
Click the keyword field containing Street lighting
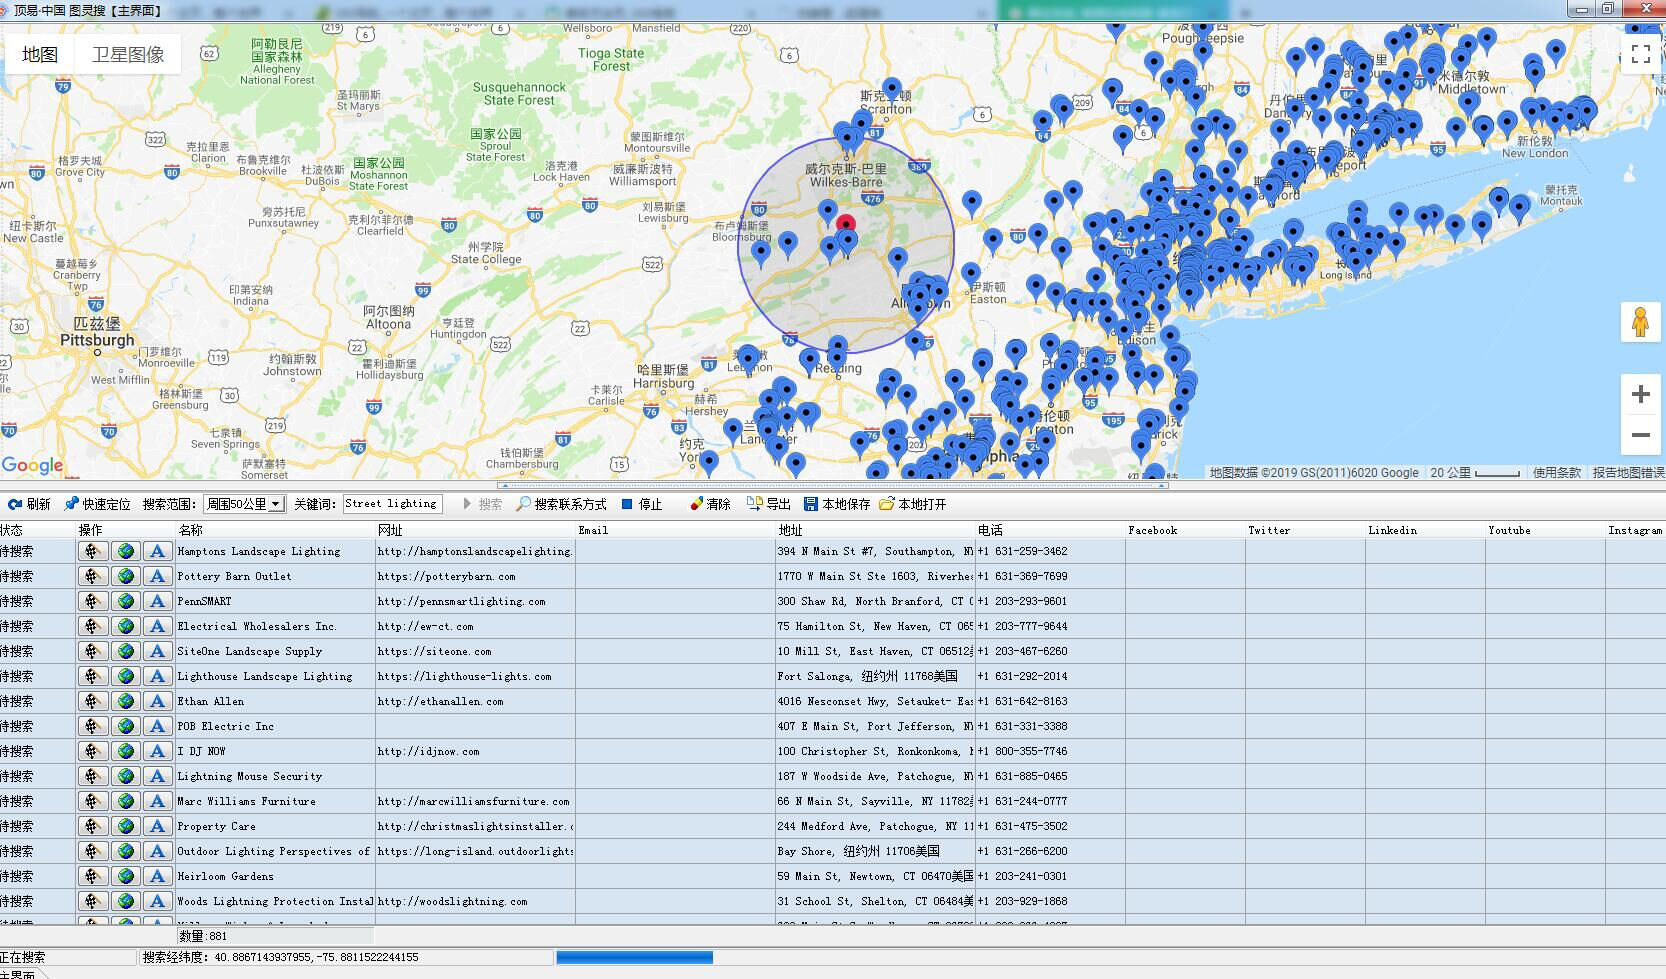coord(393,504)
